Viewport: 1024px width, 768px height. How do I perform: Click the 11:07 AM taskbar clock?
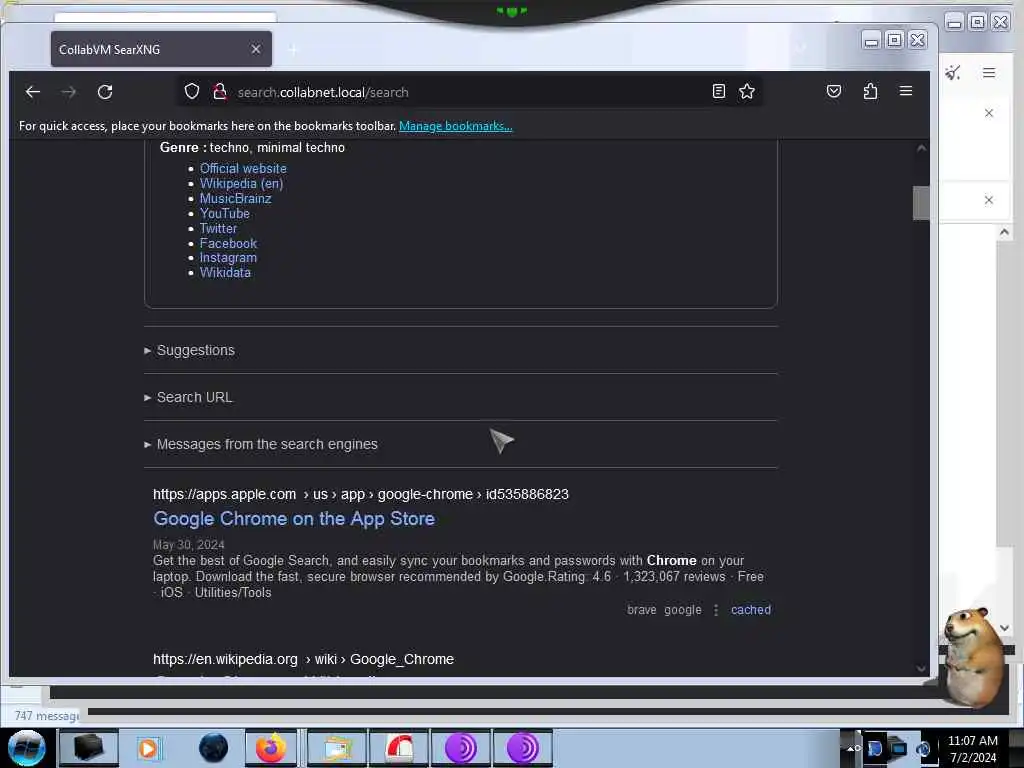pos(972,749)
